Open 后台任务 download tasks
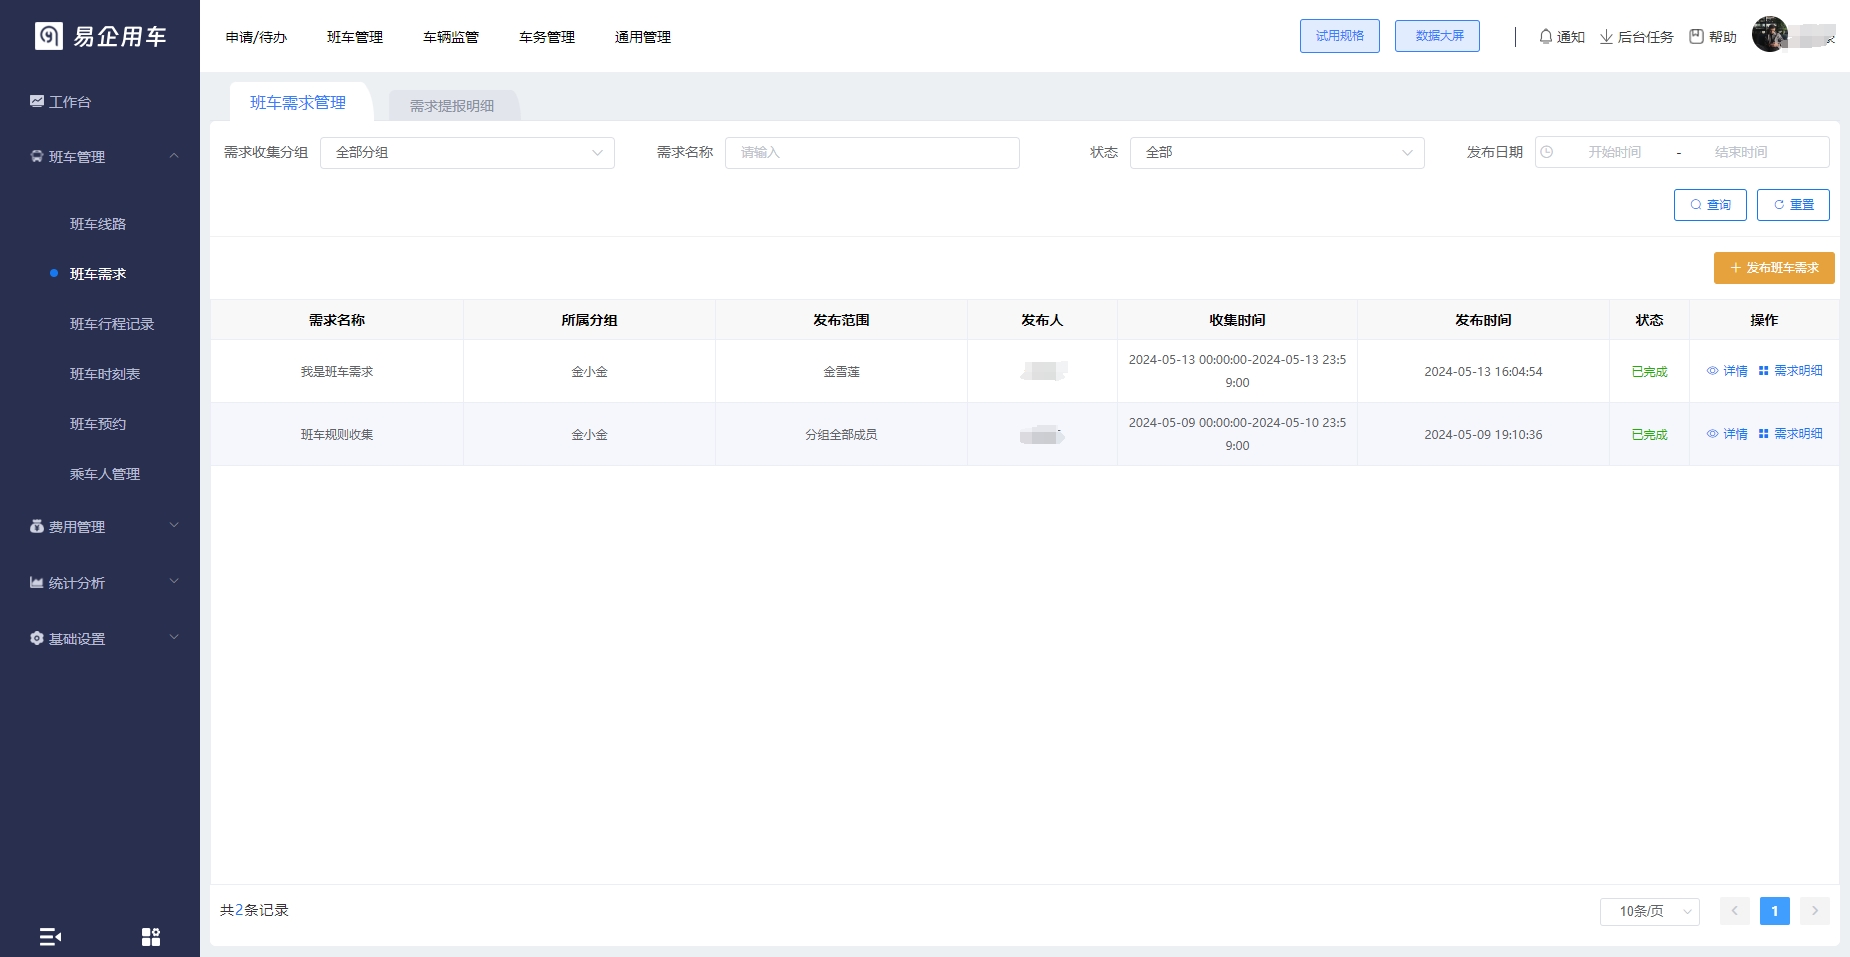 click(x=1637, y=37)
